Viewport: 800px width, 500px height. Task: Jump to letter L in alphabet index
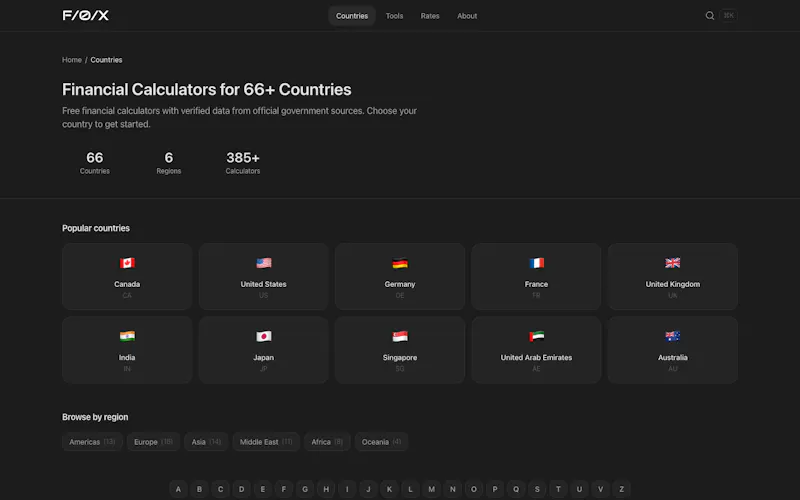[x=410, y=489]
